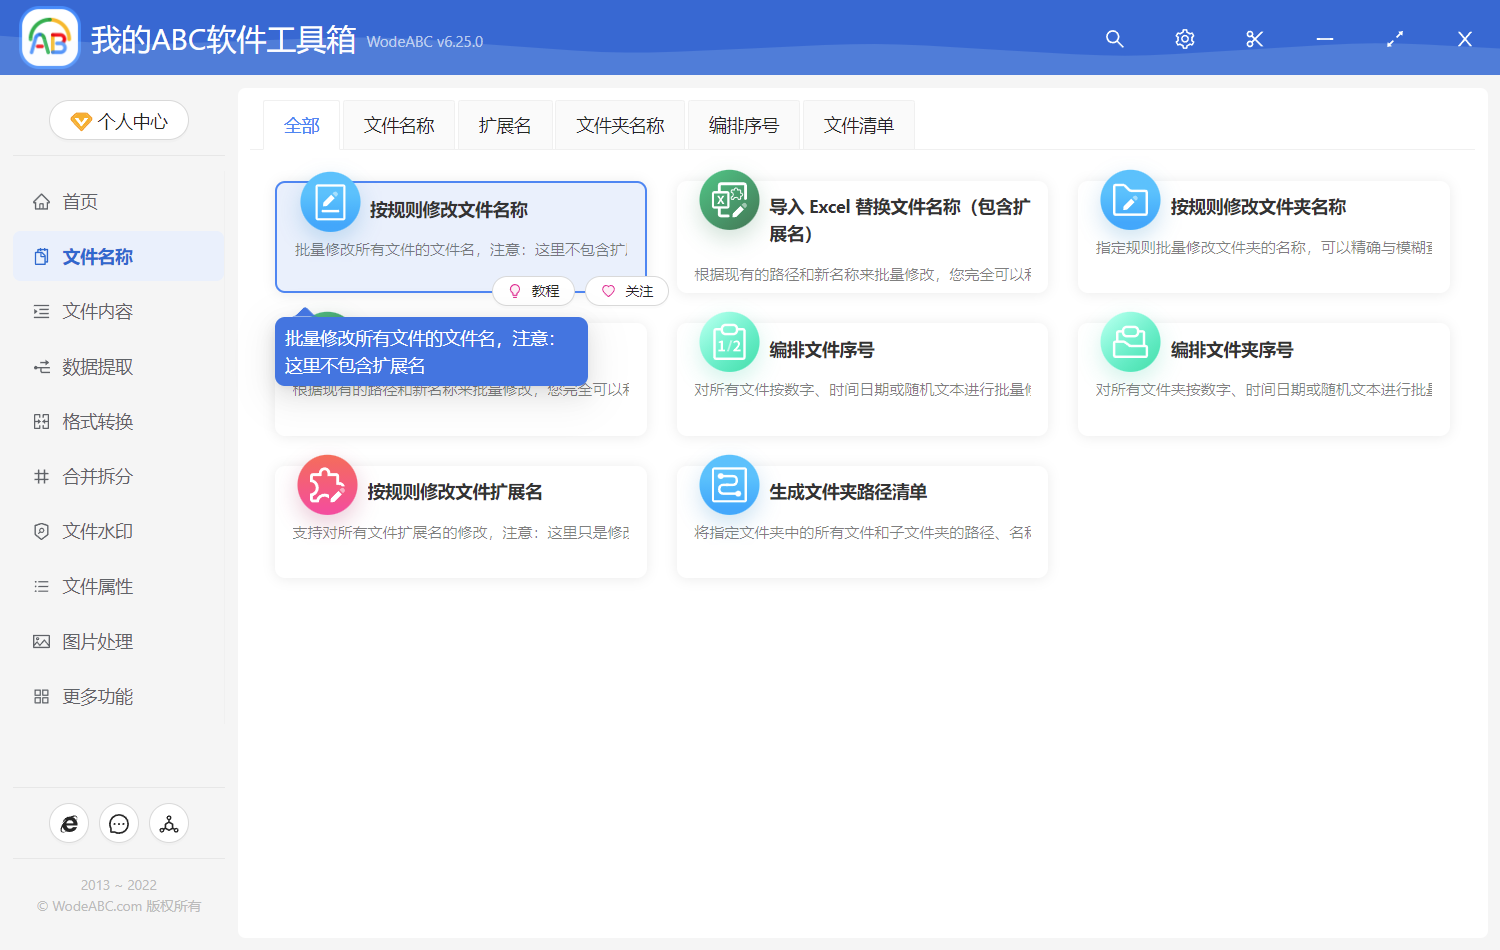Open the 按规则修改文件扩展名 puzzle icon

327,484
